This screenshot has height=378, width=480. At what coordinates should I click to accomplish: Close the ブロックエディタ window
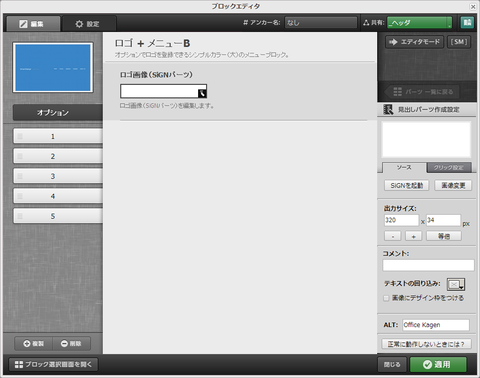pos(473,6)
